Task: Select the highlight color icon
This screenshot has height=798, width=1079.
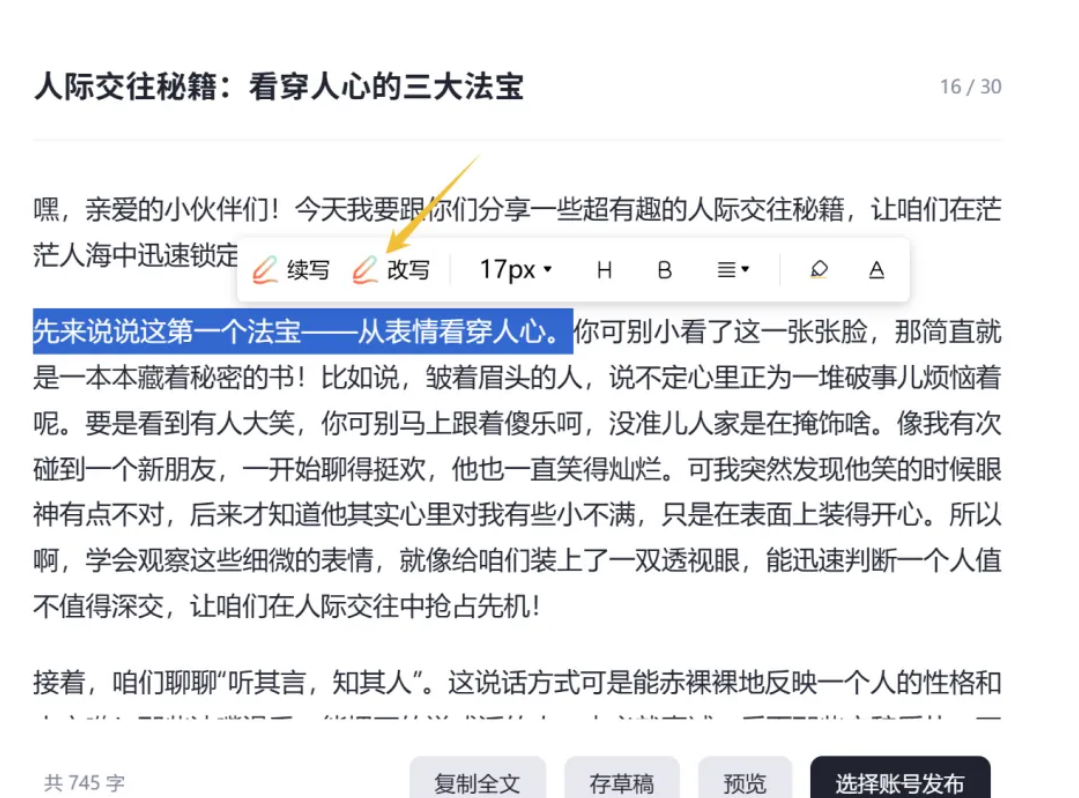Action: [x=819, y=270]
